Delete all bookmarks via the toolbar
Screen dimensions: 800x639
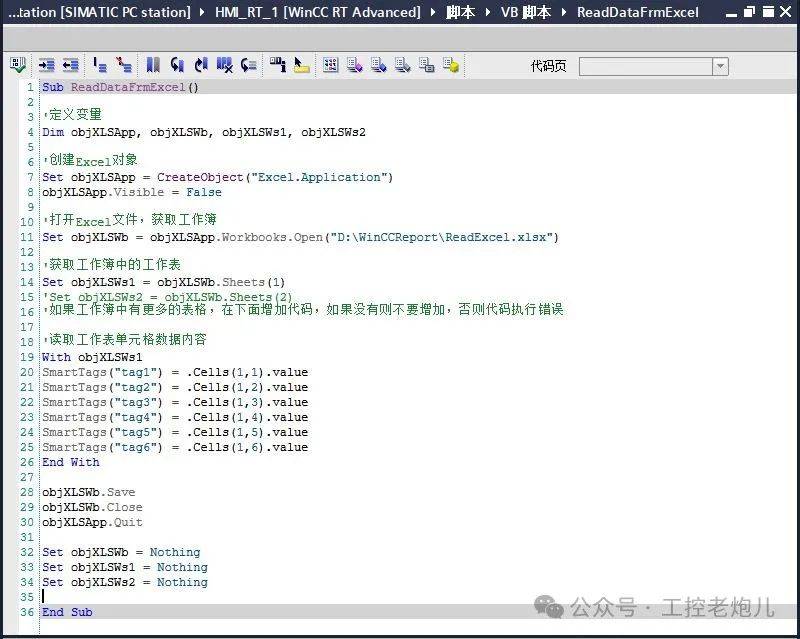coord(224,65)
